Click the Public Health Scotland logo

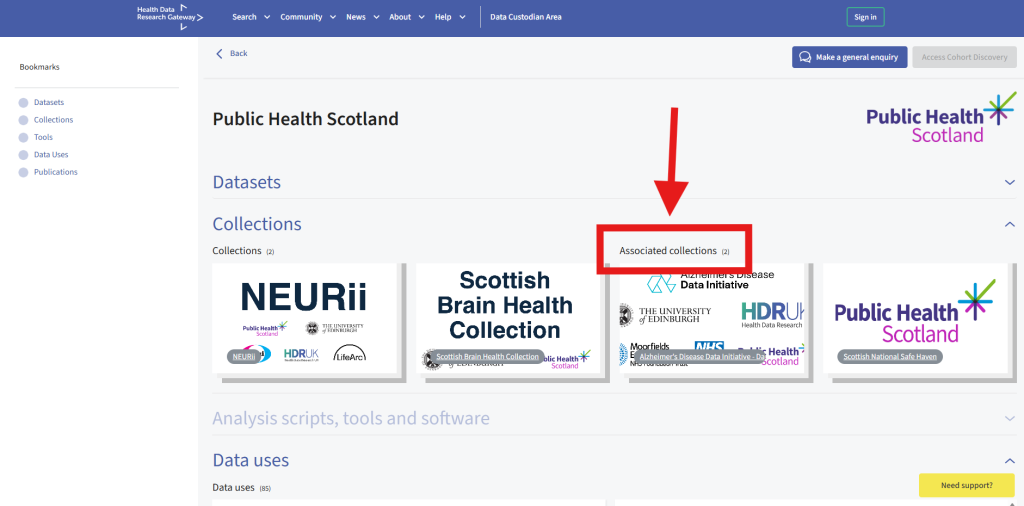point(942,118)
